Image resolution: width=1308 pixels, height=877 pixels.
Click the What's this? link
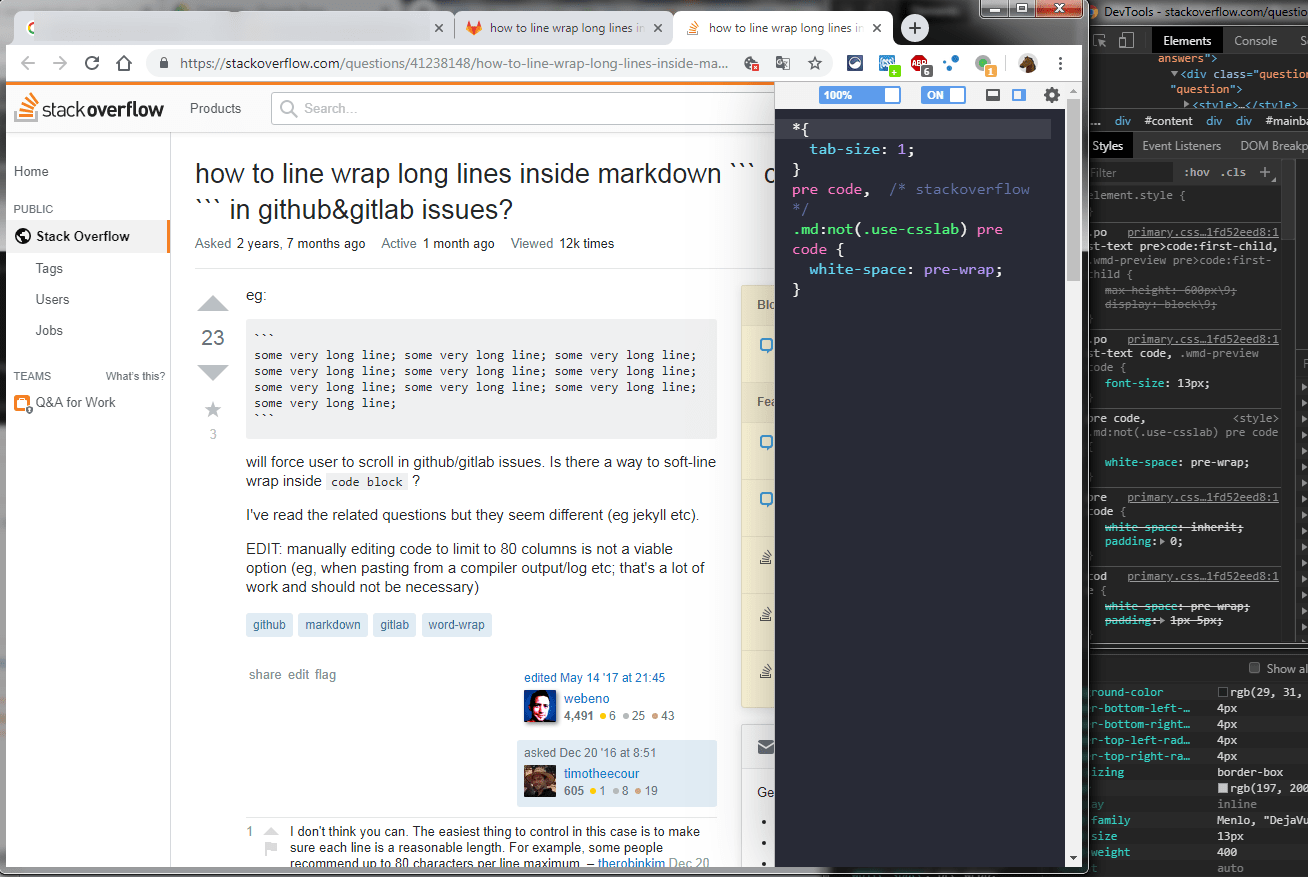[135, 376]
